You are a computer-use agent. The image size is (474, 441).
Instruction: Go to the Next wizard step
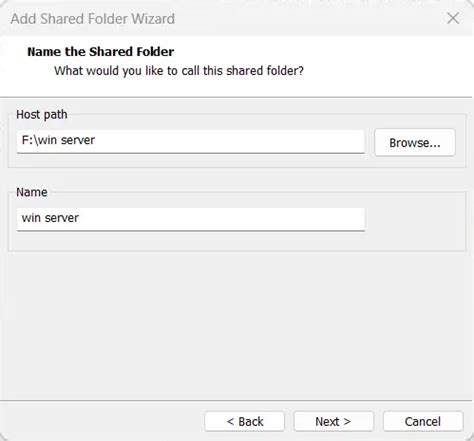[333, 421]
